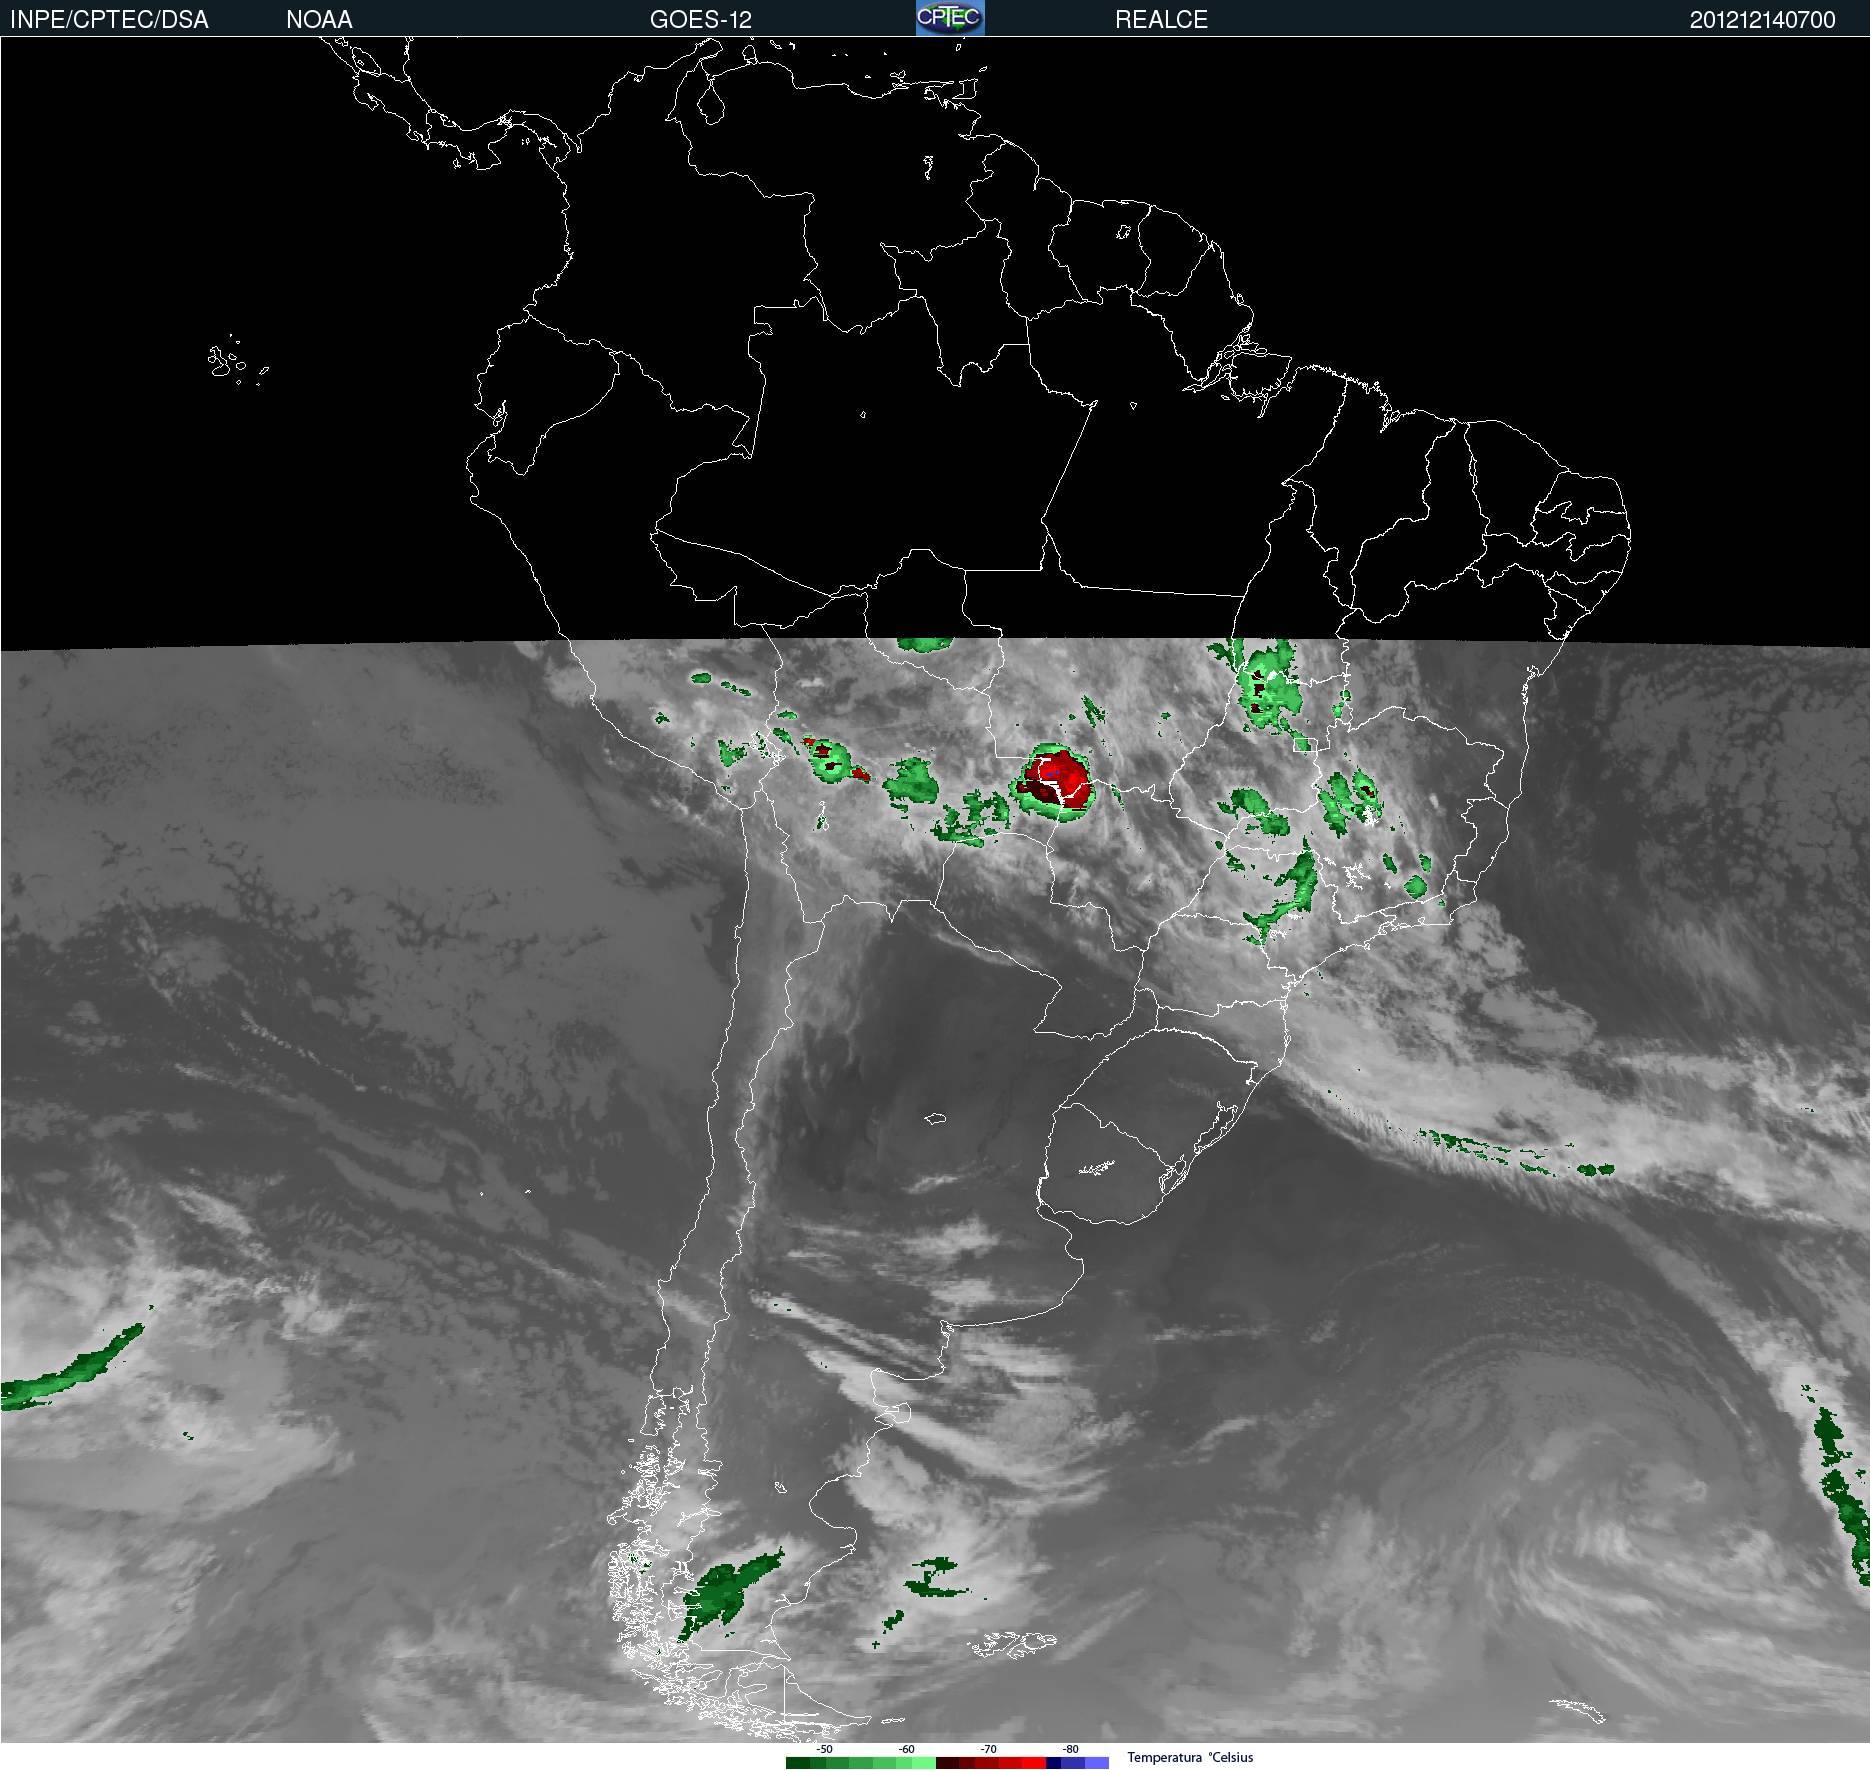Click the -80 value on the legend
The width and height of the screenshot is (1870, 1770).
coord(1070,1749)
